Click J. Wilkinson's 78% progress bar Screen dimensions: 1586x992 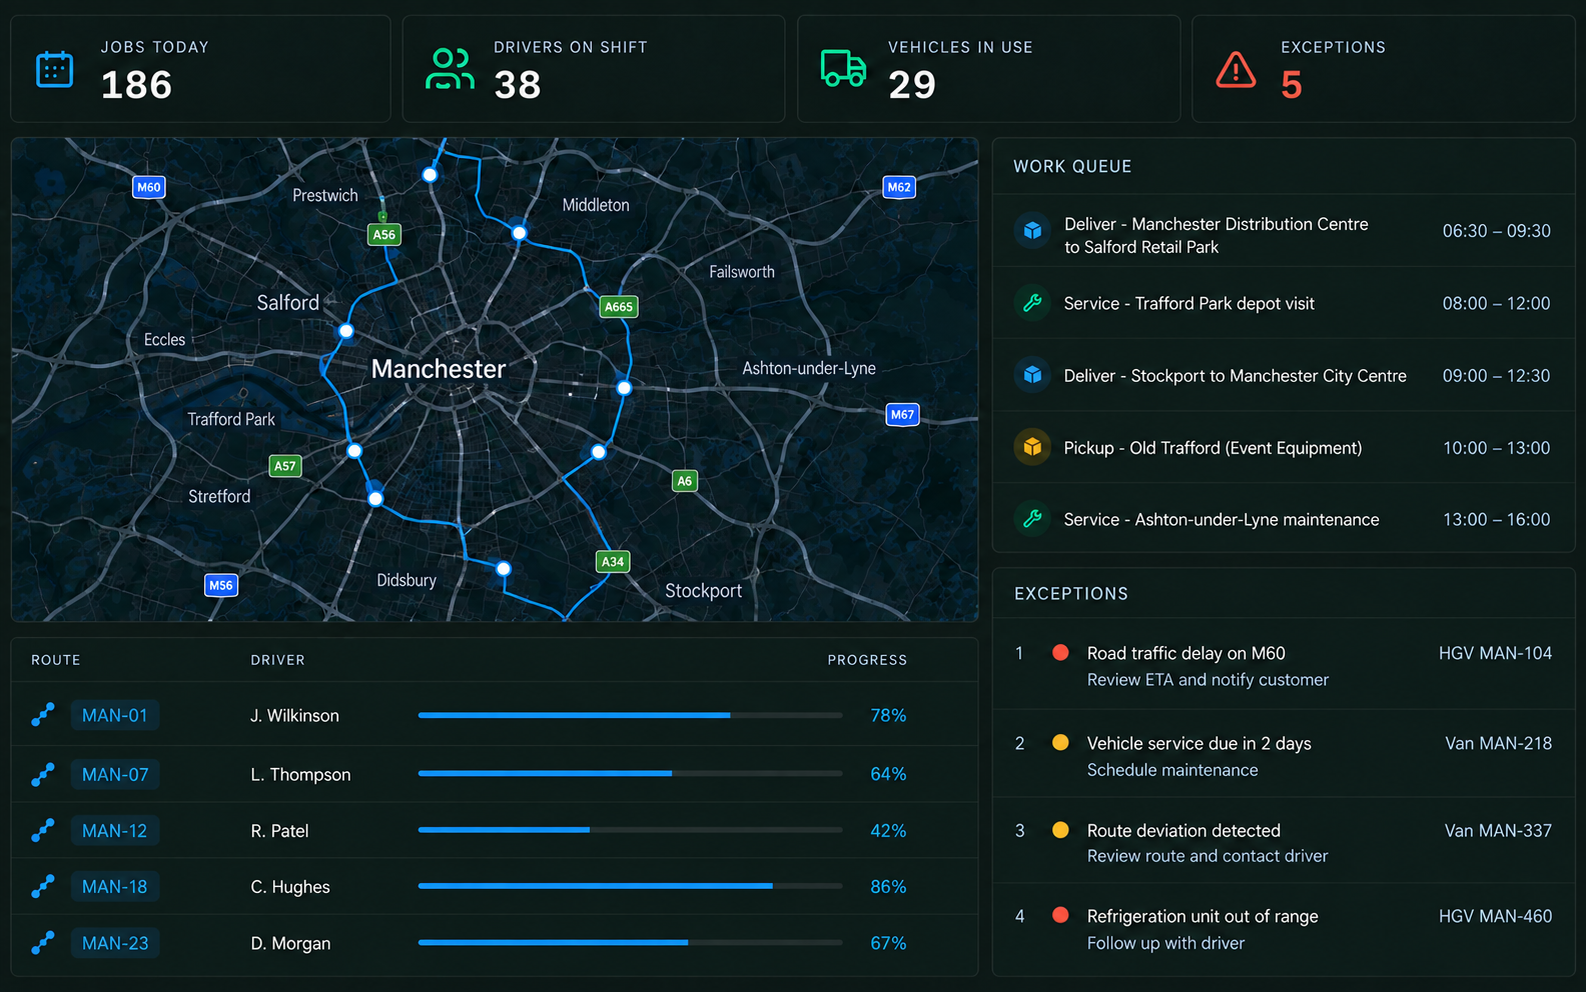[x=630, y=715]
